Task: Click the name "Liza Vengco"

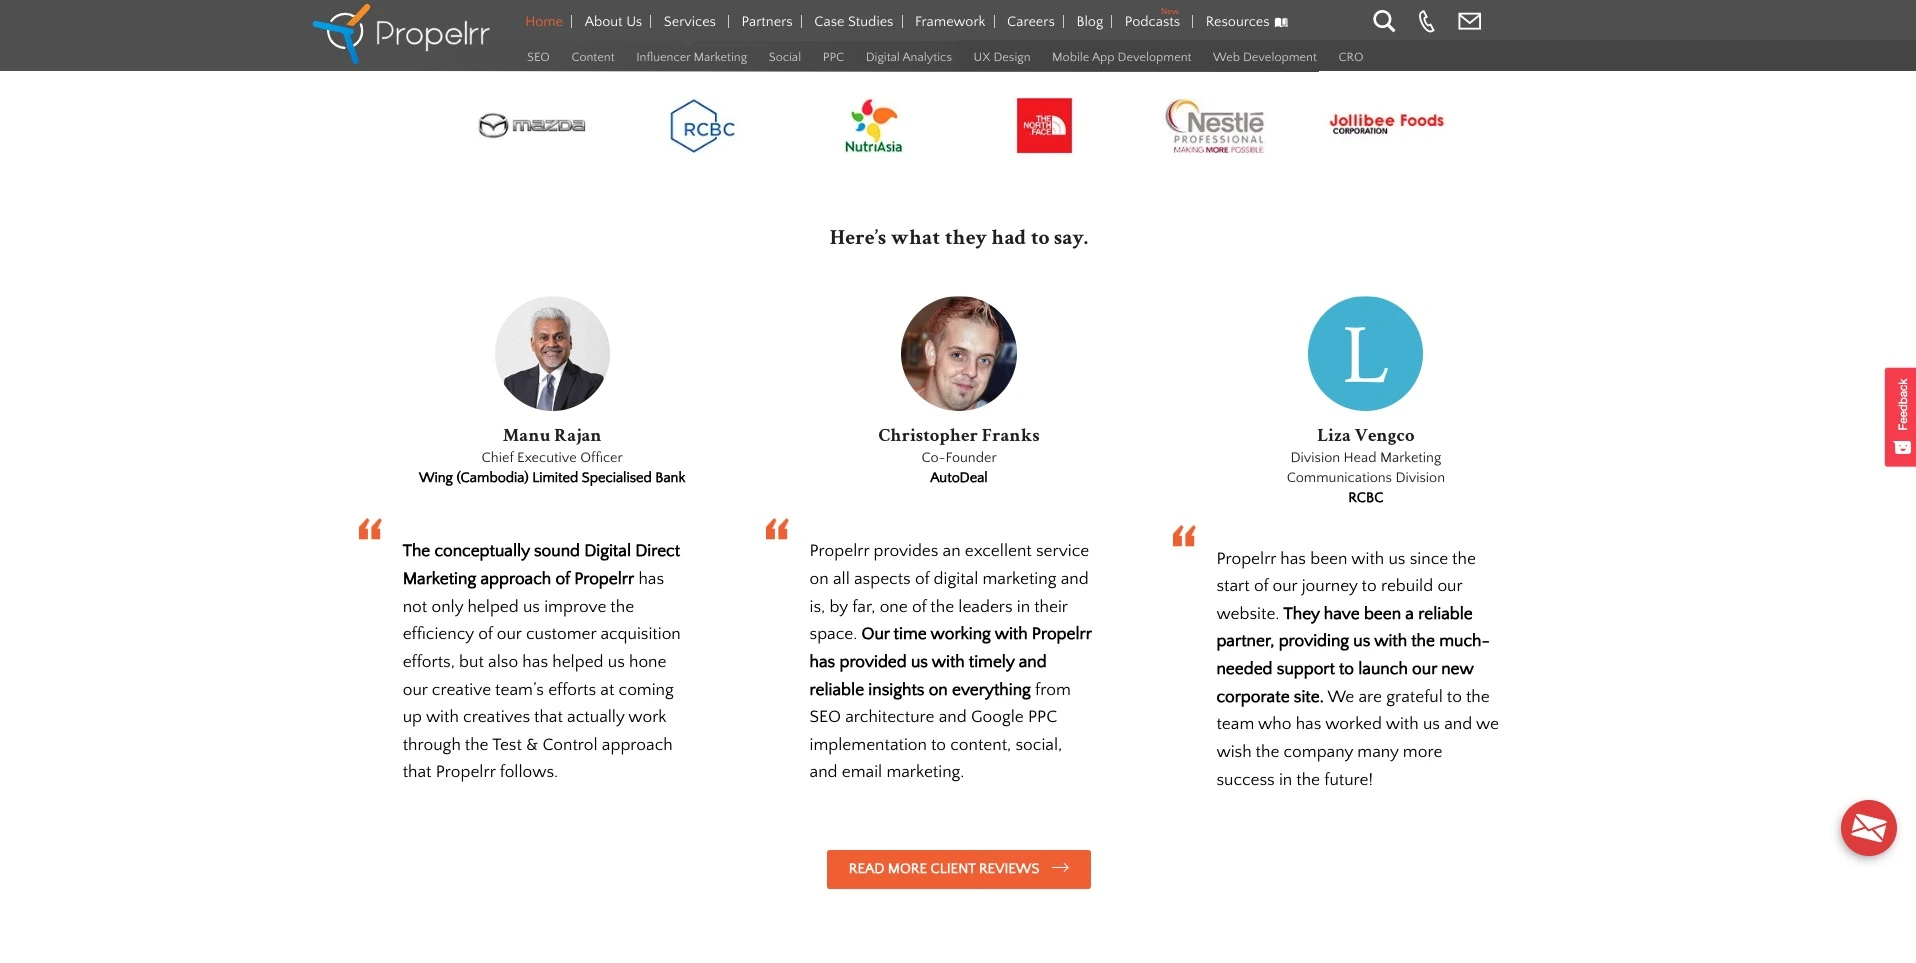Action: pos(1365,435)
